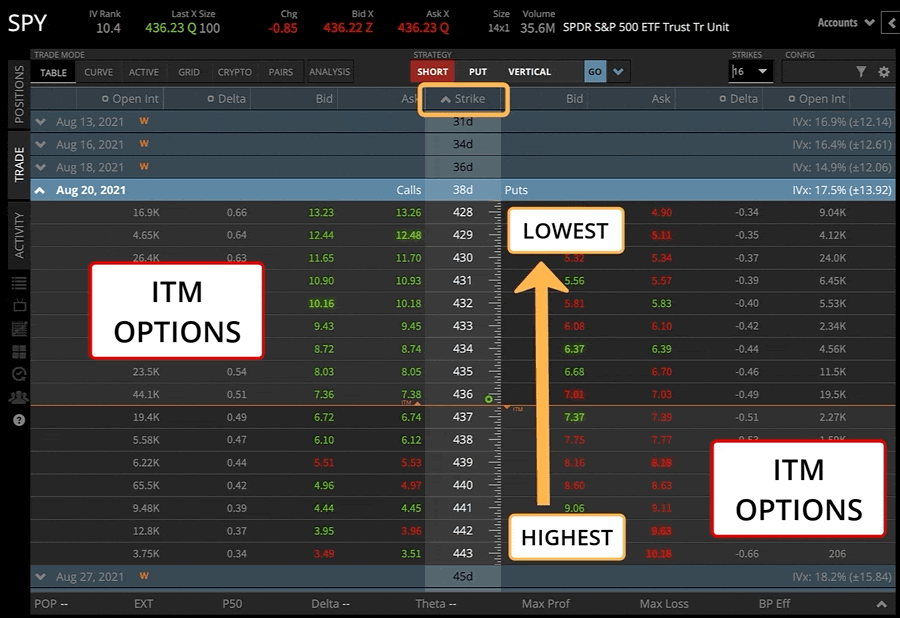This screenshot has height=618, width=900.
Task: Open the settings gear icon top right
Action: (x=884, y=71)
